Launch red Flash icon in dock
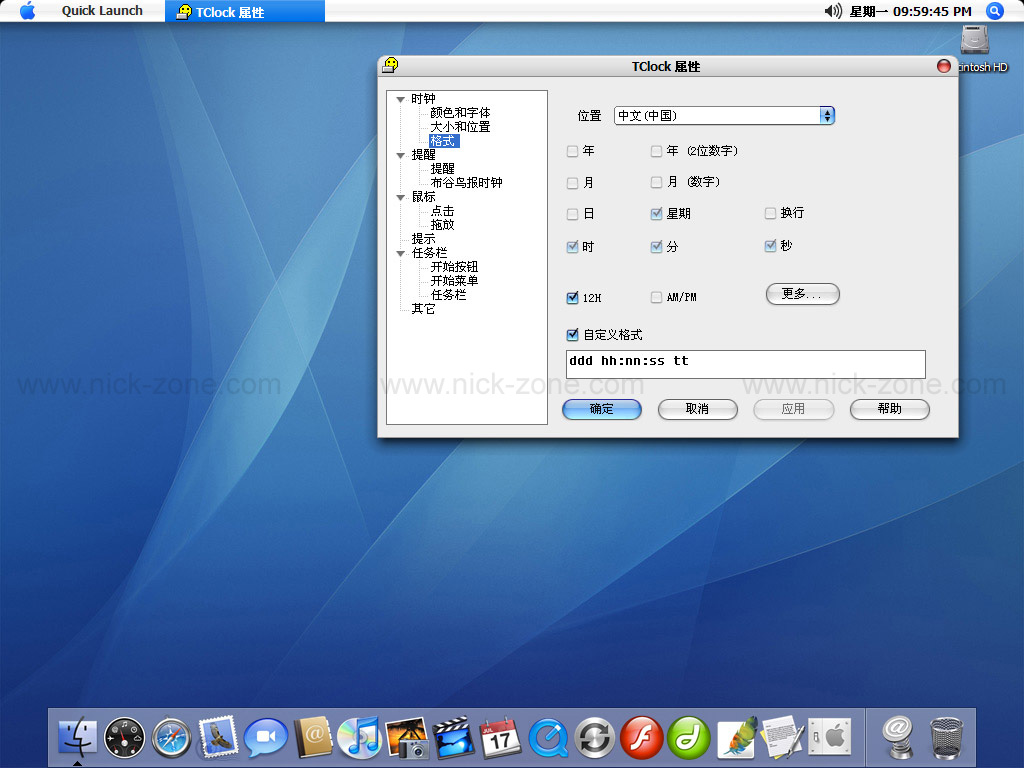This screenshot has width=1024, height=768. click(641, 738)
